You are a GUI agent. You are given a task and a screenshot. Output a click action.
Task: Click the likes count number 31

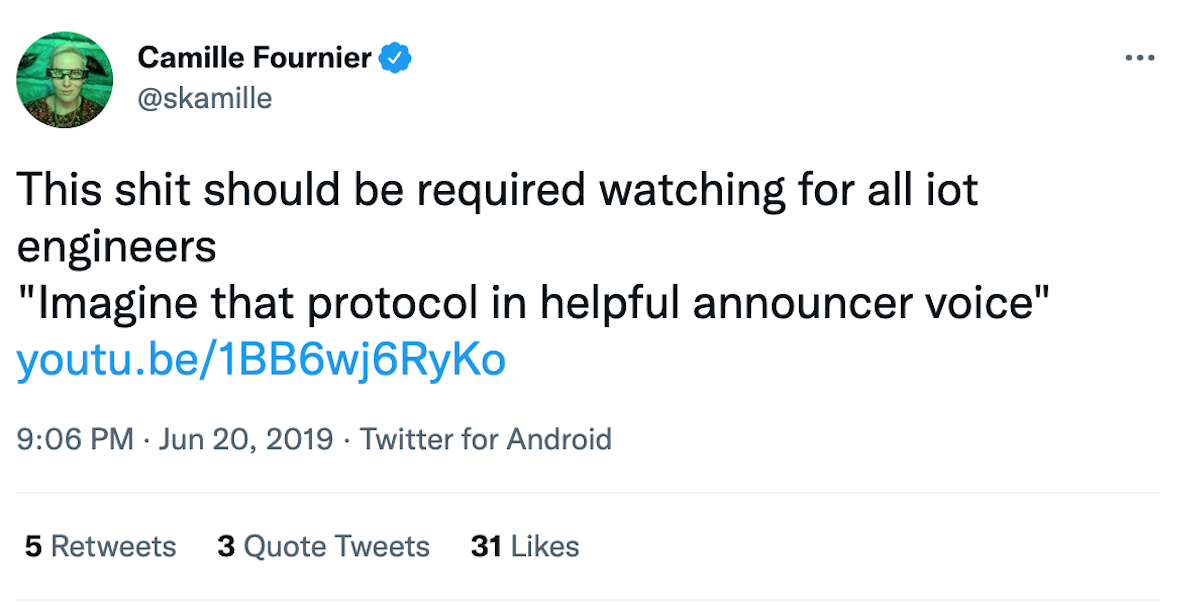(485, 547)
